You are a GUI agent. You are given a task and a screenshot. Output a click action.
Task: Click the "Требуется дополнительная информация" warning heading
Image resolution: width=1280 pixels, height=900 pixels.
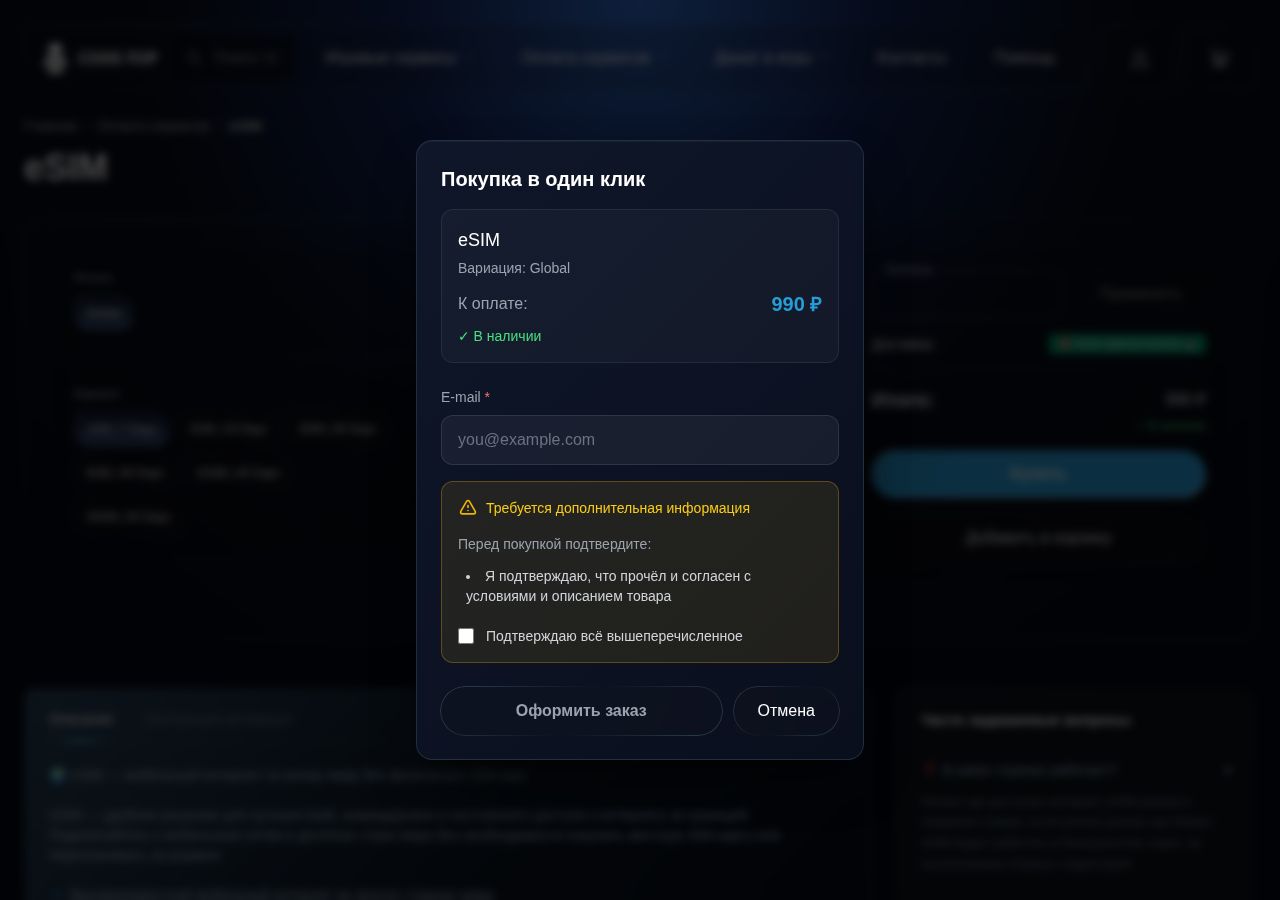click(x=618, y=508)
